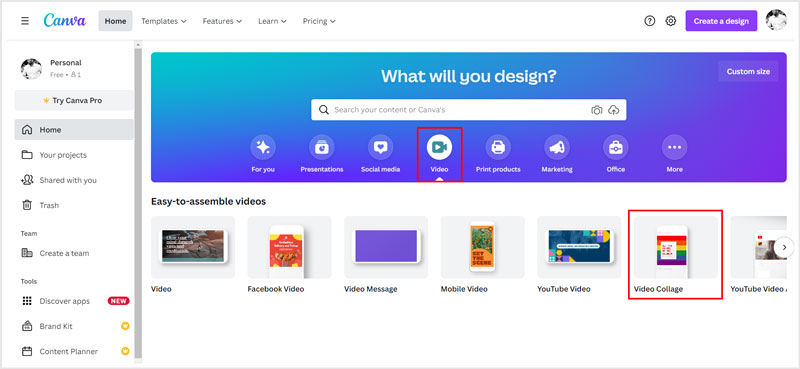Open Discover apps in the sidebar
This screenshot has width=800, height=369.
(74, 301)
